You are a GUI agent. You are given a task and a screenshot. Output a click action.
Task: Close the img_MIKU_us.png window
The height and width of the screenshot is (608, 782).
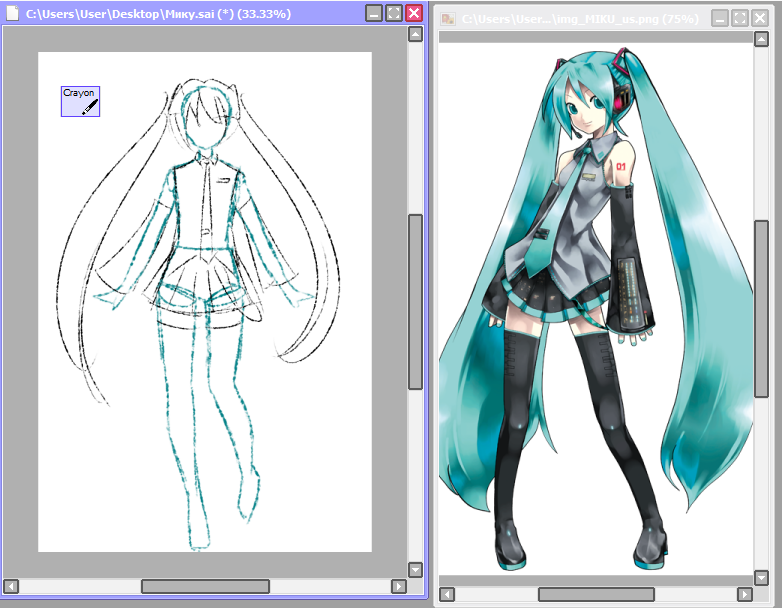[760, 19]
